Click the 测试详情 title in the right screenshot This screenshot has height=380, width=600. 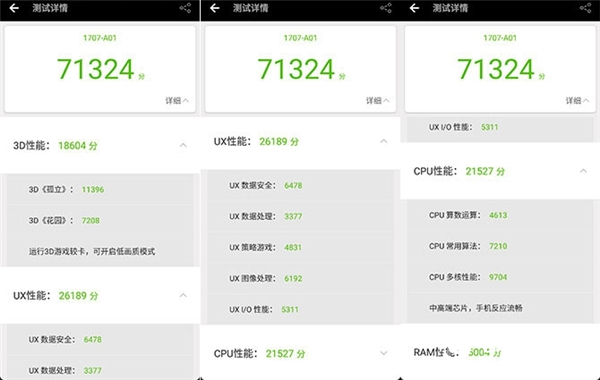click(450, 8)
